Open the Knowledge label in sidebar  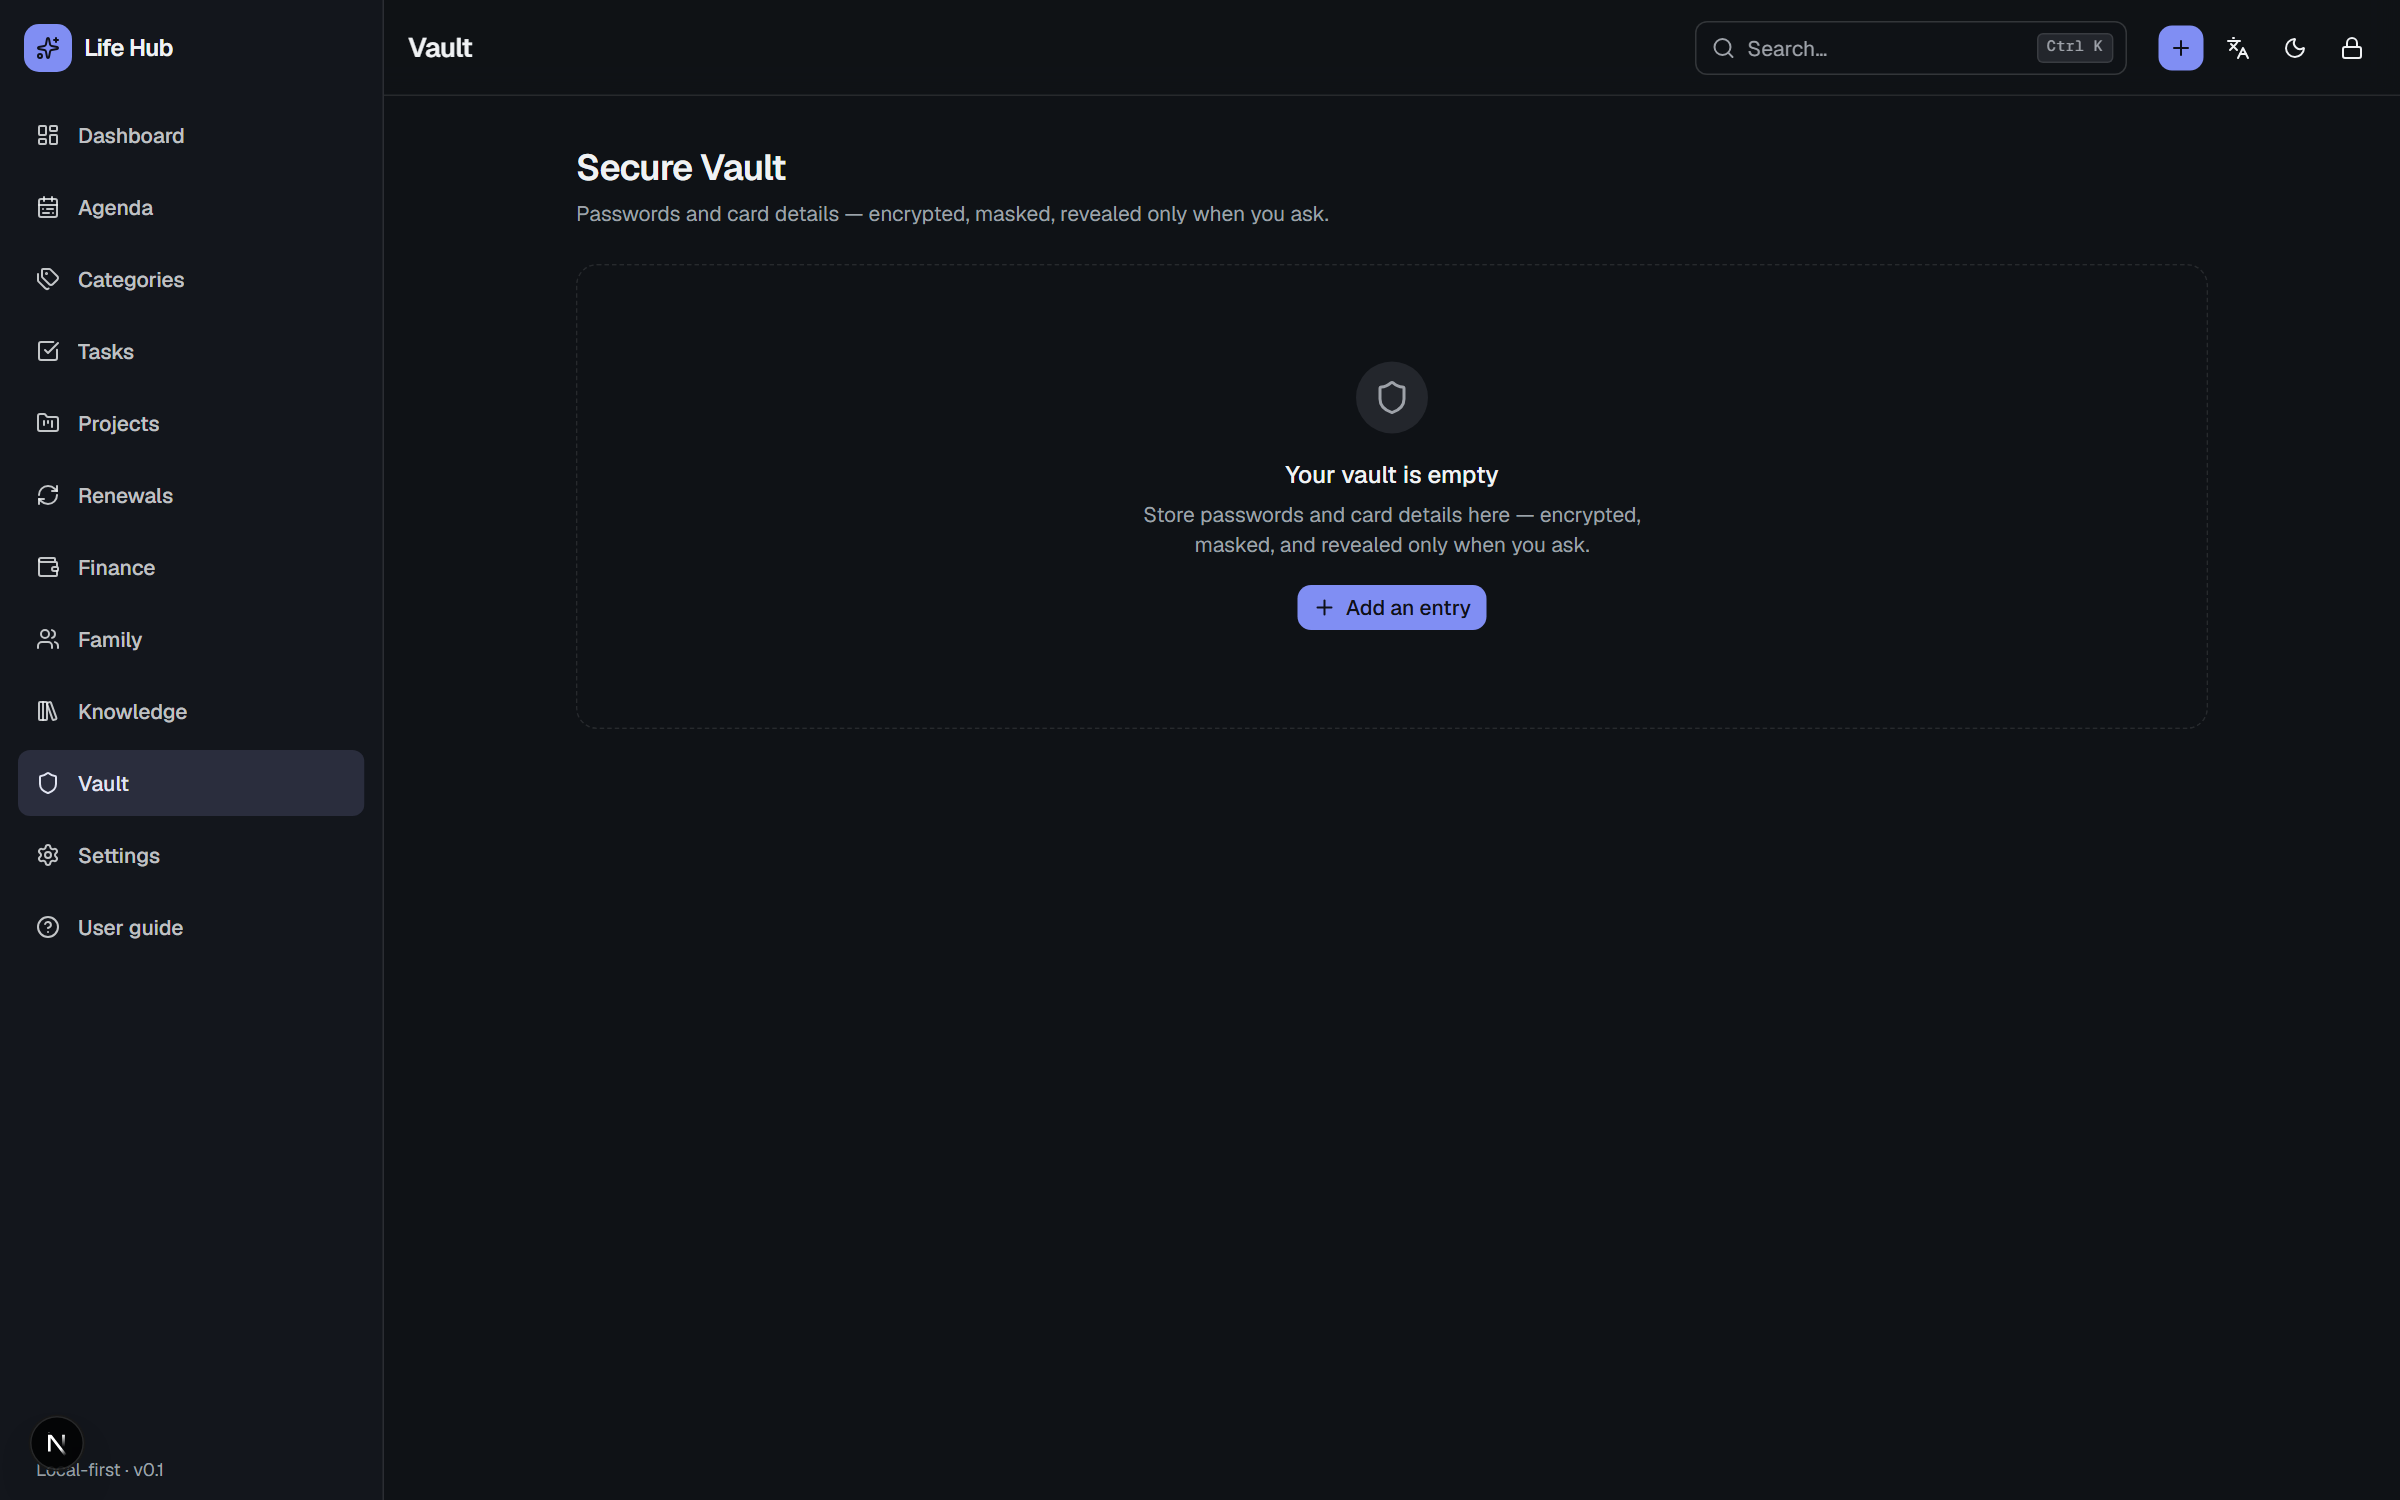point(132,711)
